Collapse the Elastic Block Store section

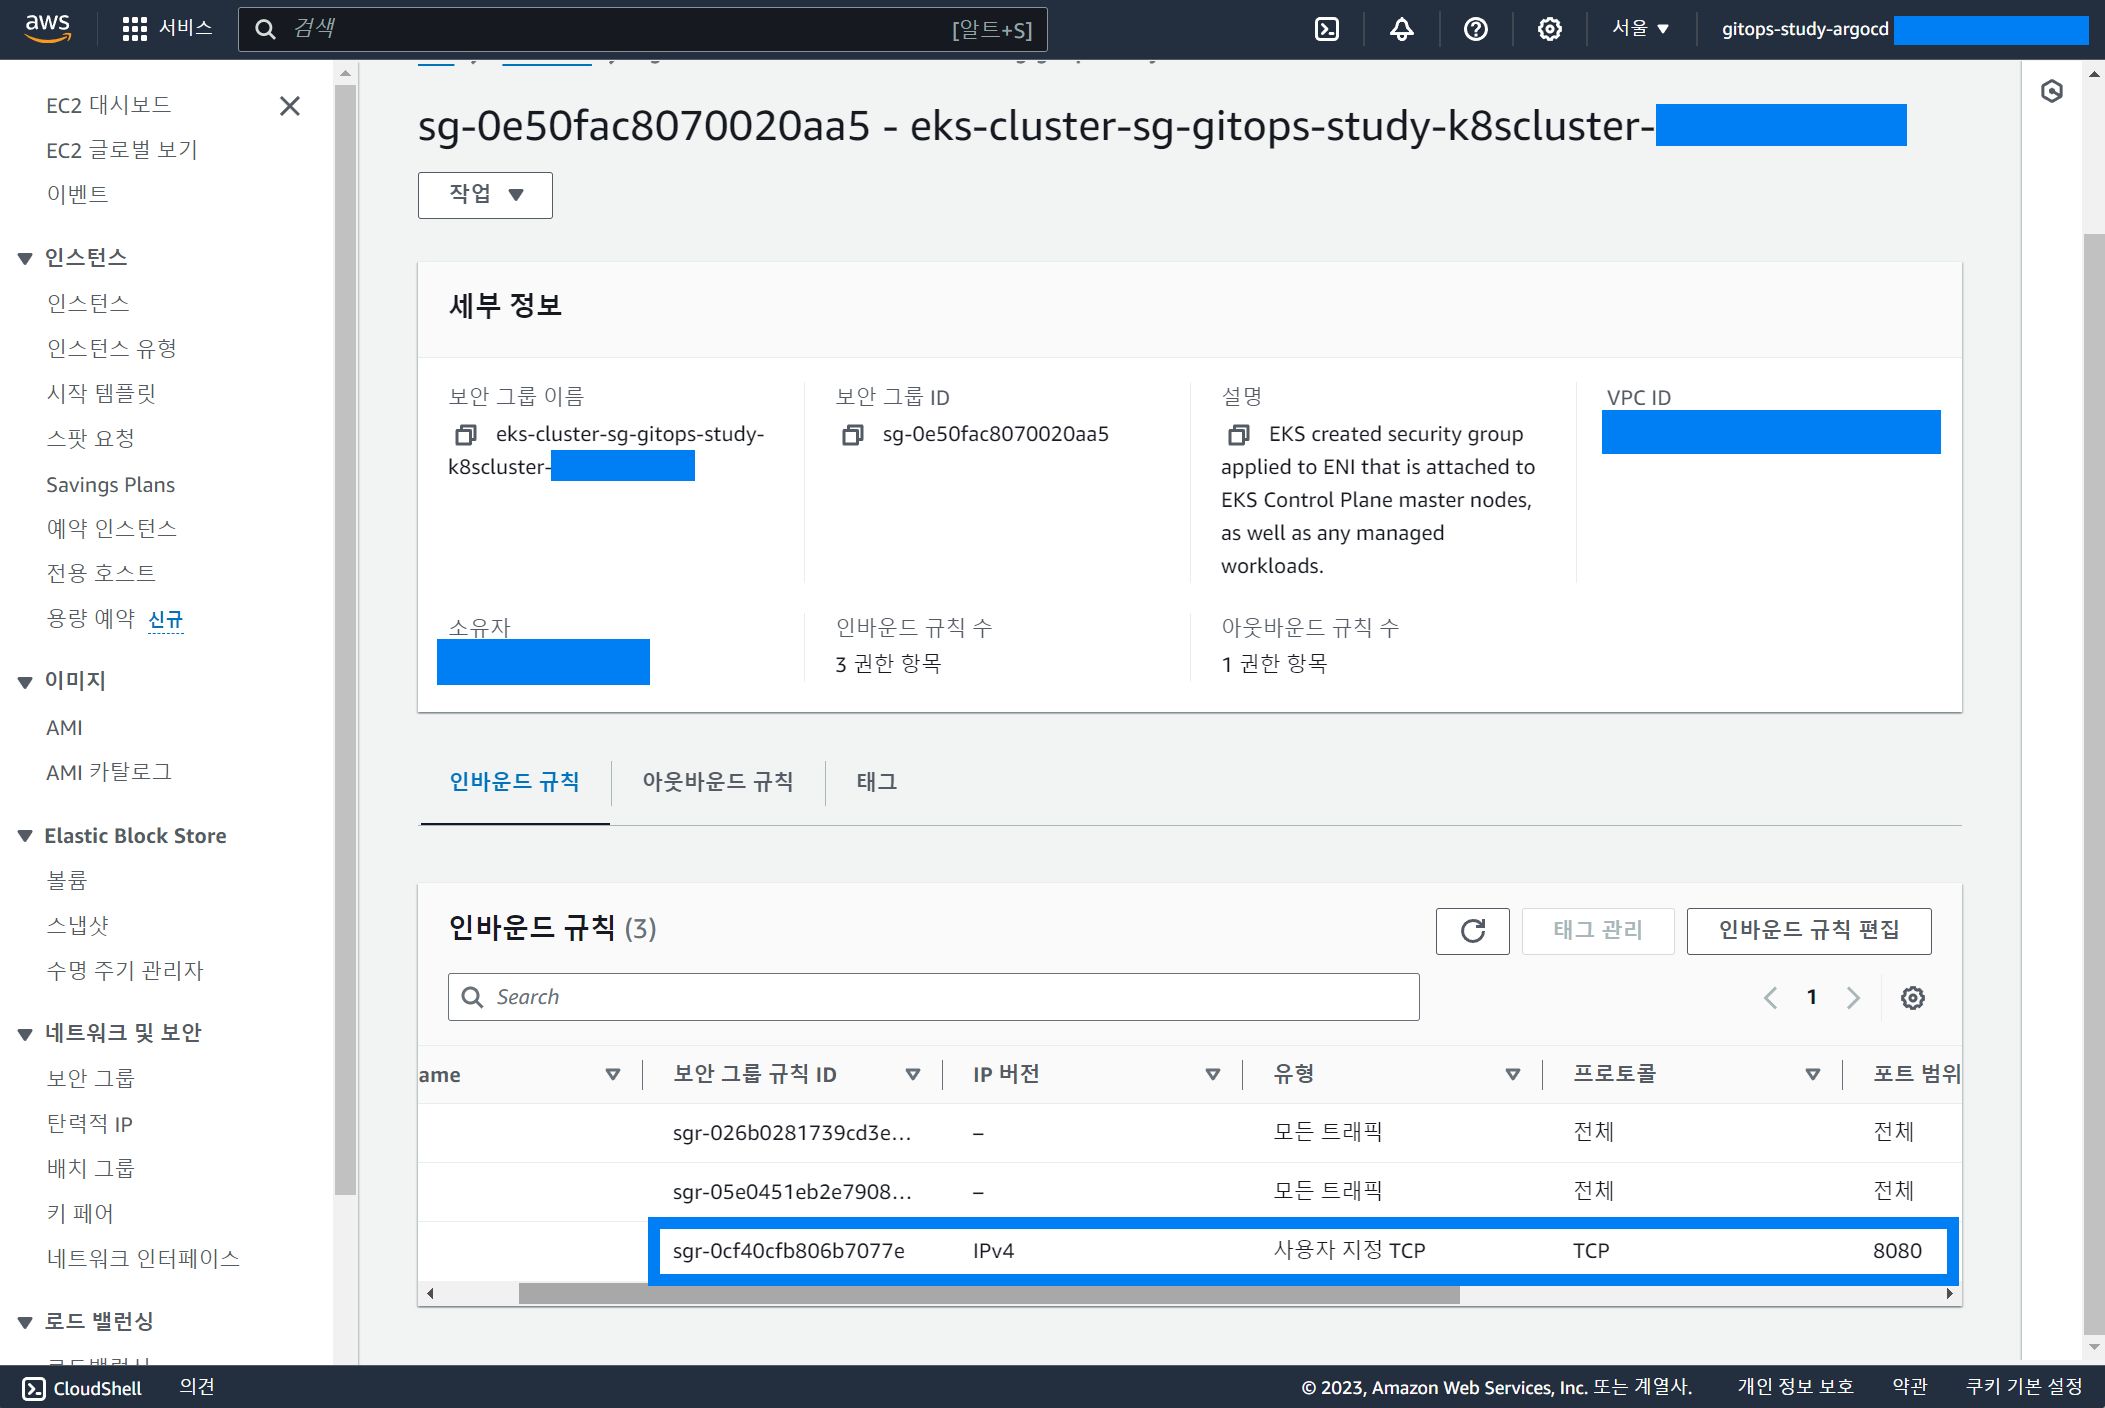pyautogui.click(x=25, y=837)
